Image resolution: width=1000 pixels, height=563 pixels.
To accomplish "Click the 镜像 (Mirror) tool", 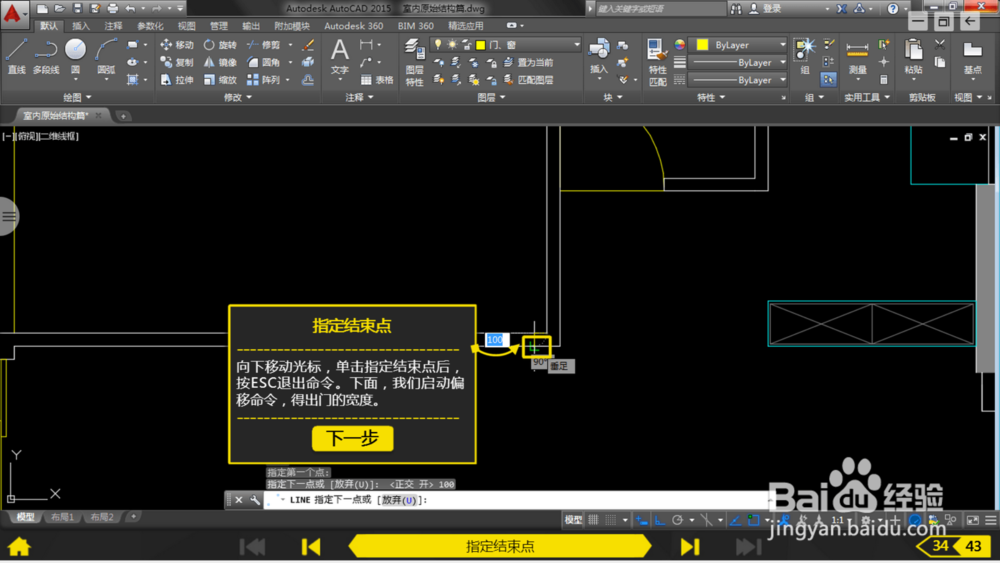I will point(220,62).
